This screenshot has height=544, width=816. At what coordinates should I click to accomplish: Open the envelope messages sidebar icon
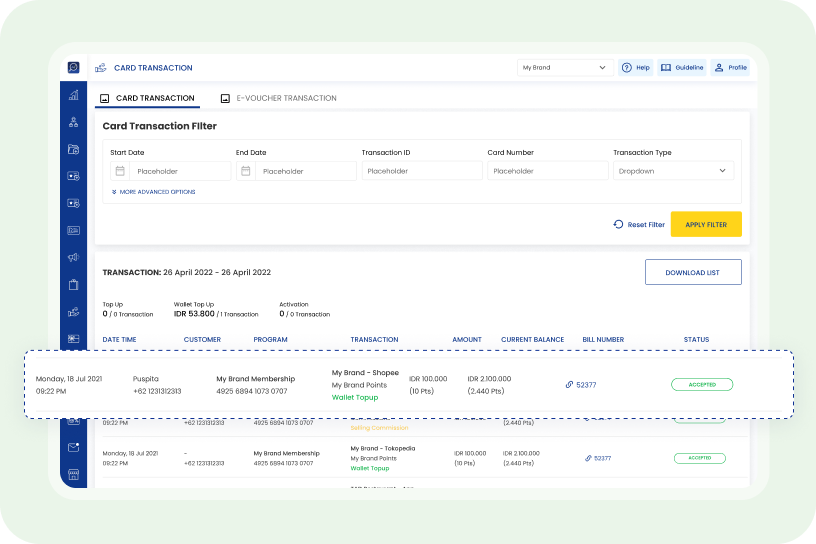tap(73, 447)
